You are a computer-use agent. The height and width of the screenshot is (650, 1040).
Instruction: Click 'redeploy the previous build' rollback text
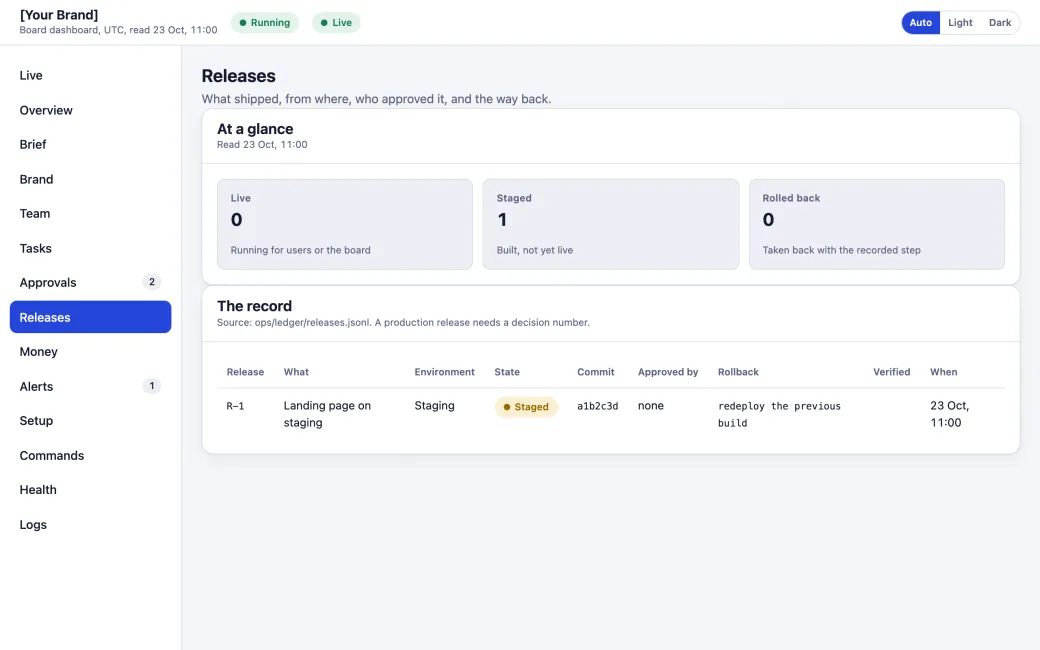[x=779, y=415]
